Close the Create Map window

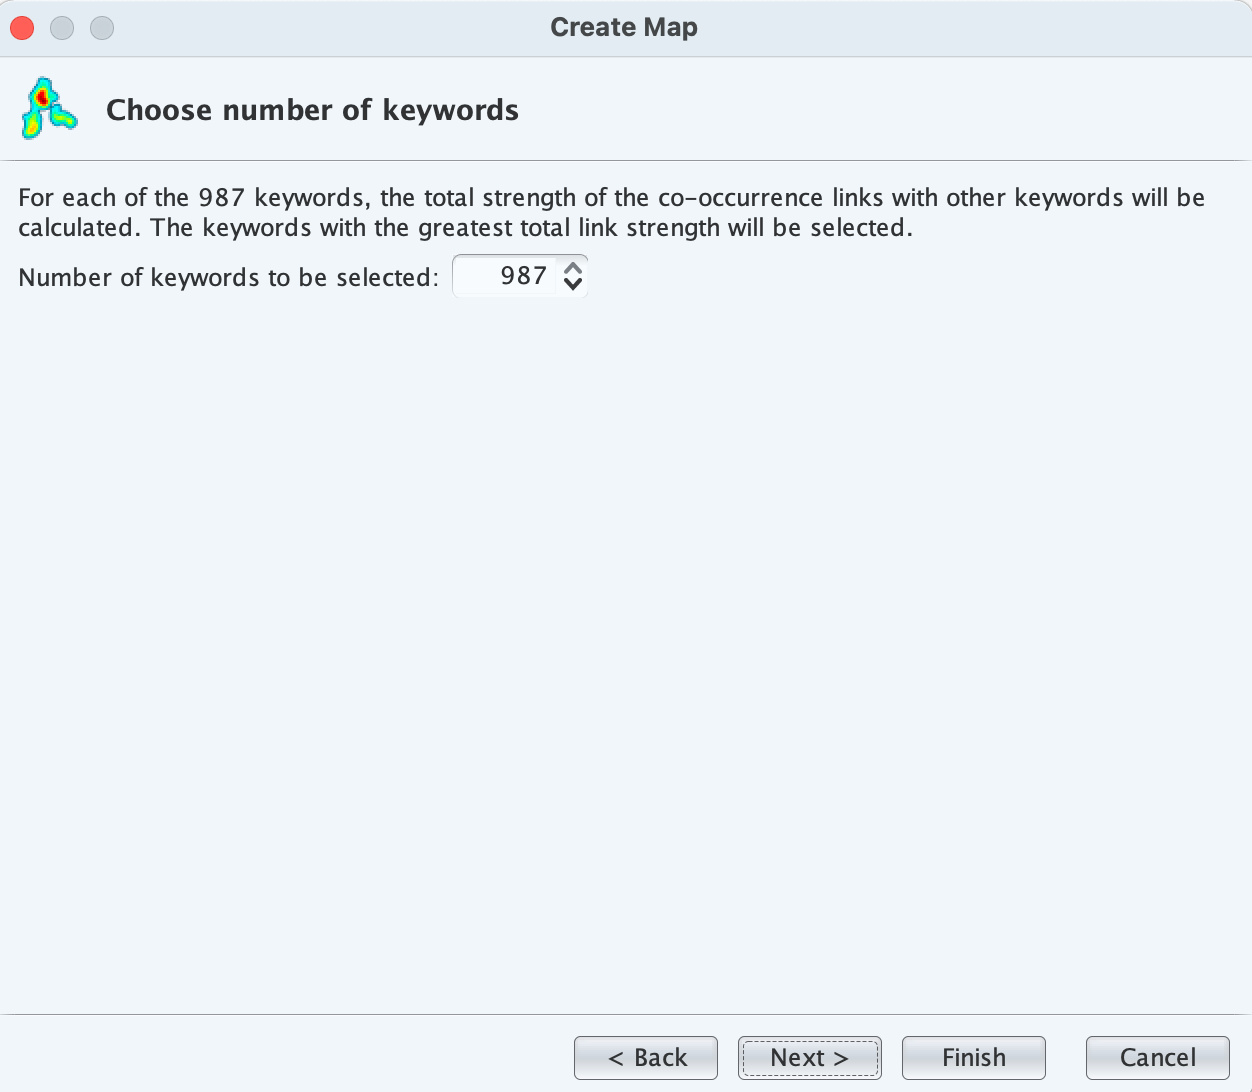tap(22, 28)
